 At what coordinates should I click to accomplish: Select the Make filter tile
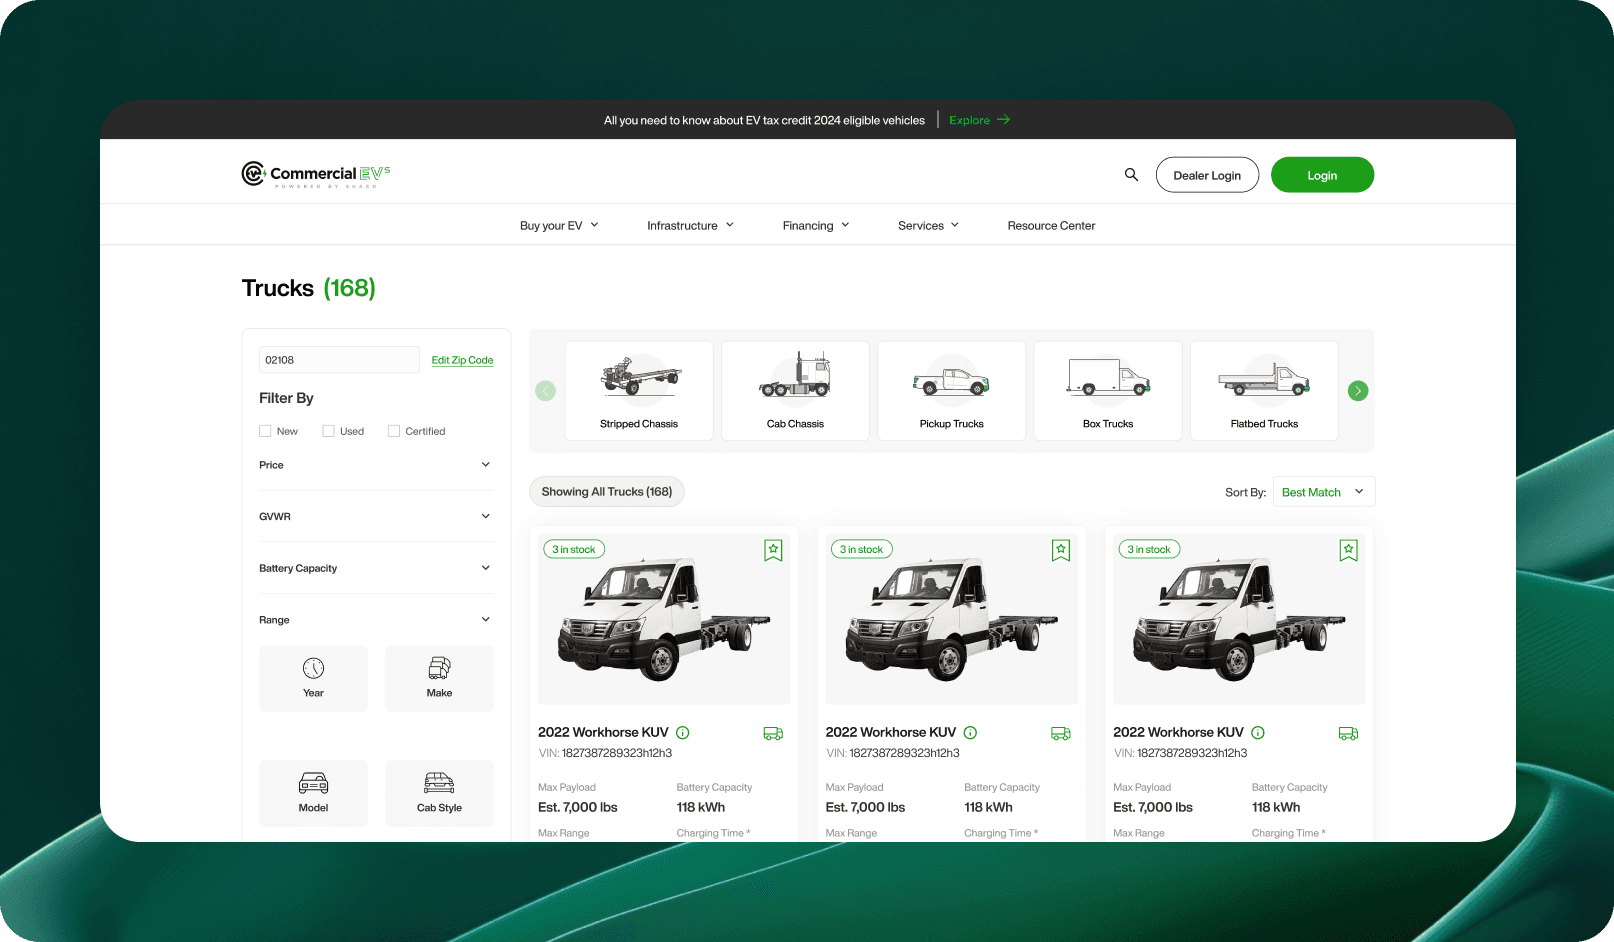pos(439,678)
